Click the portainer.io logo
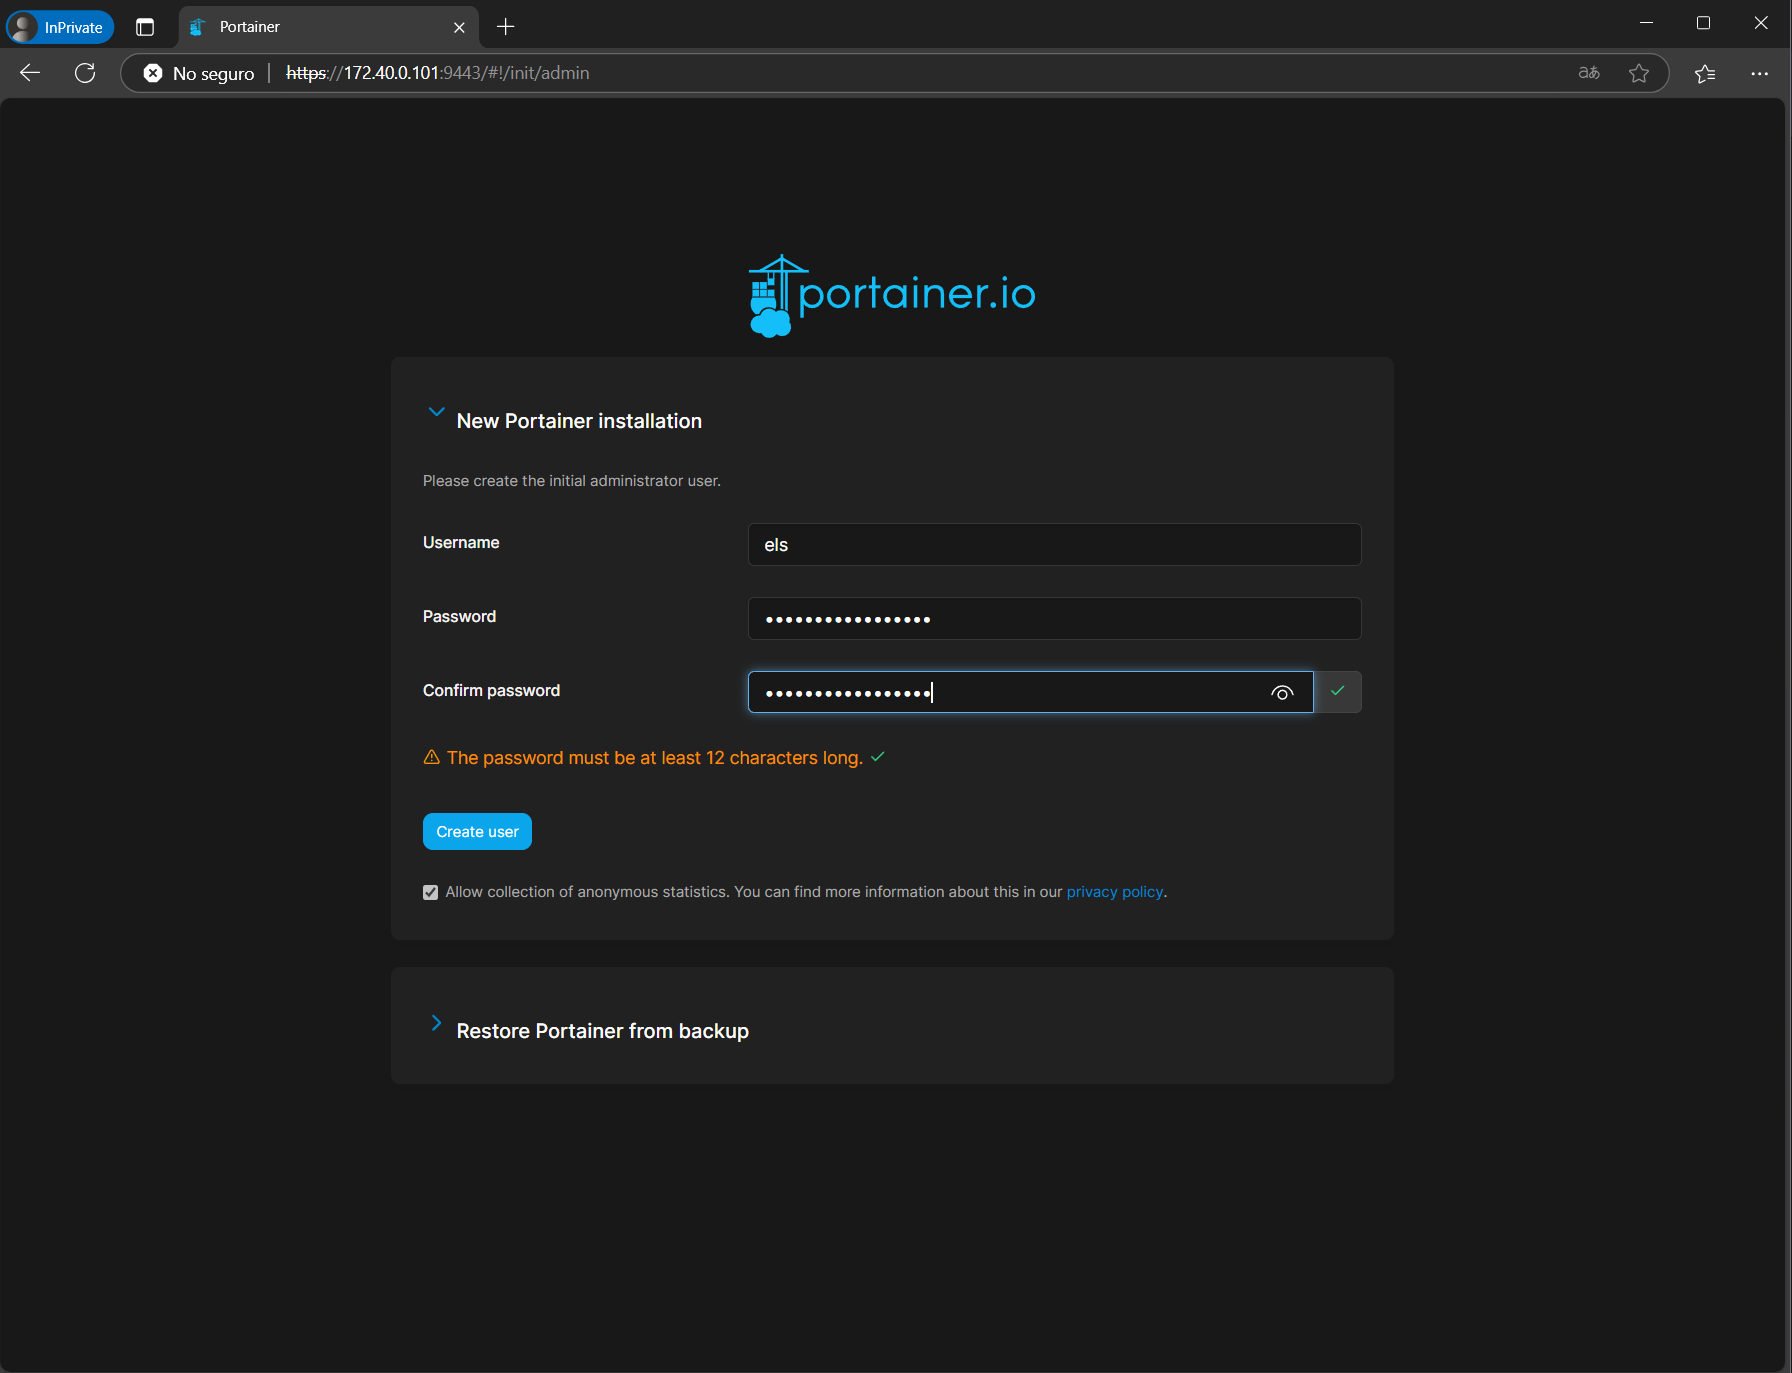Image resolution: width=1792 pixels, height=1373 pixels. point(892,295)
